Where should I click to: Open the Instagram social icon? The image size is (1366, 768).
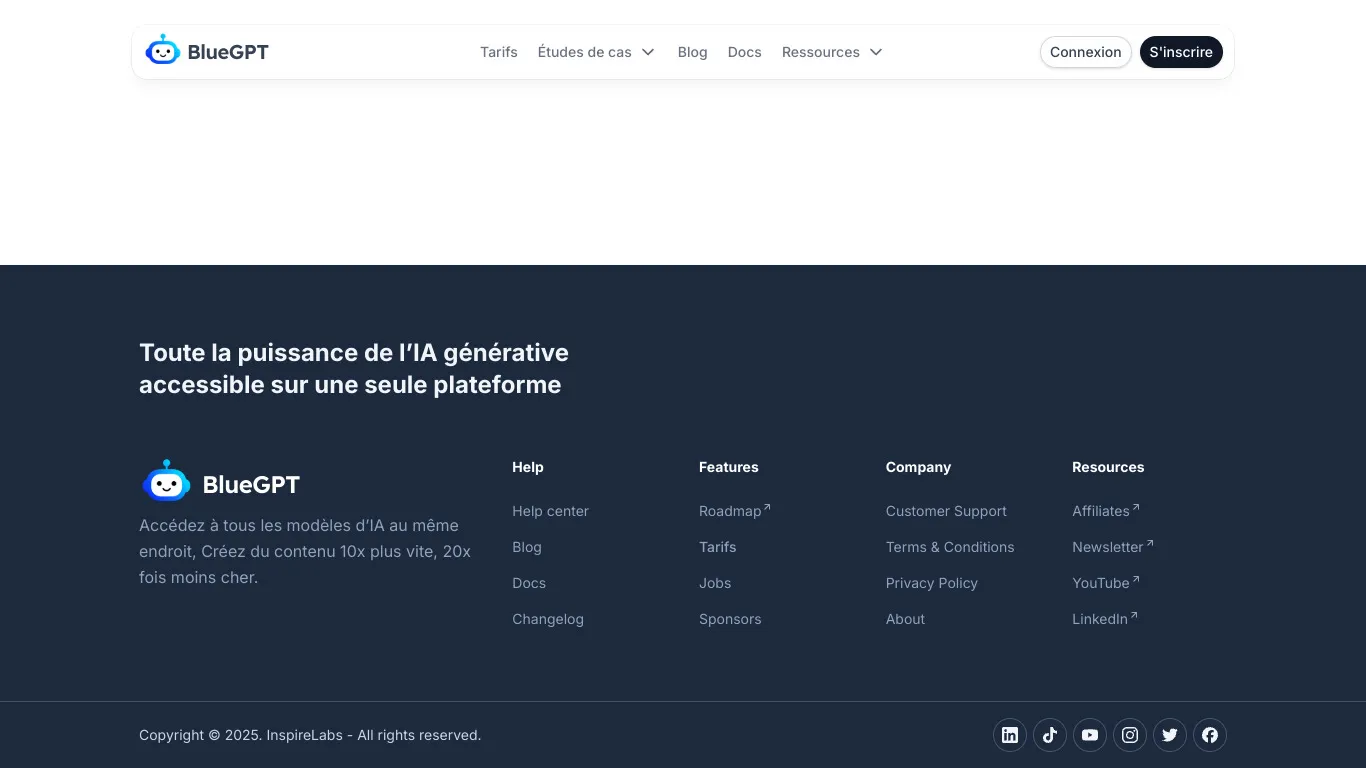(x=1130, y=735)
